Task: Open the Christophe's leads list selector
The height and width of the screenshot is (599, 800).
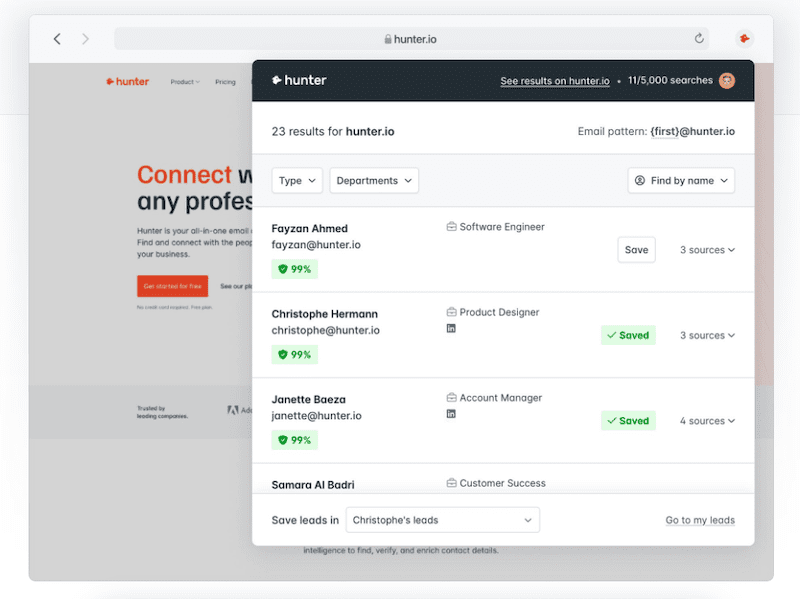Action: pyautogui.click(x=443, y=519)
